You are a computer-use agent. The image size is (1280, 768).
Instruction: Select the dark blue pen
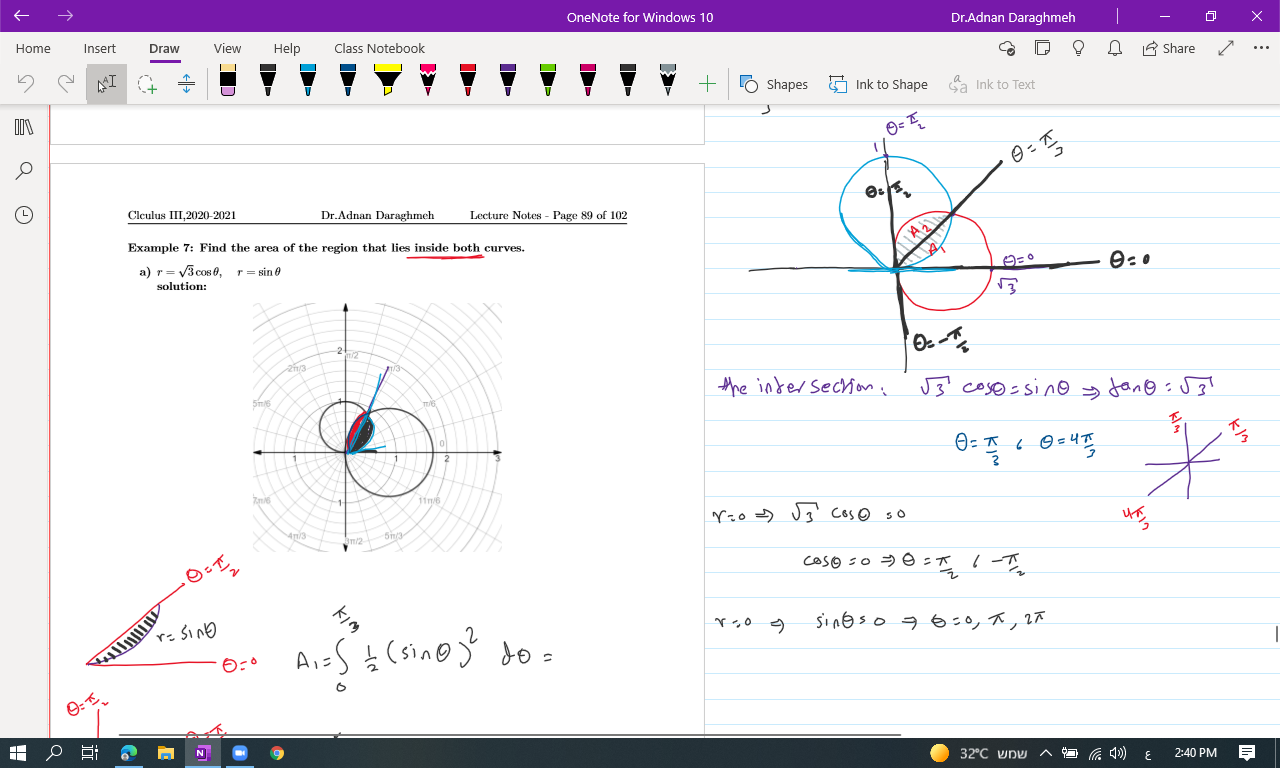click(x=348, y=81)
